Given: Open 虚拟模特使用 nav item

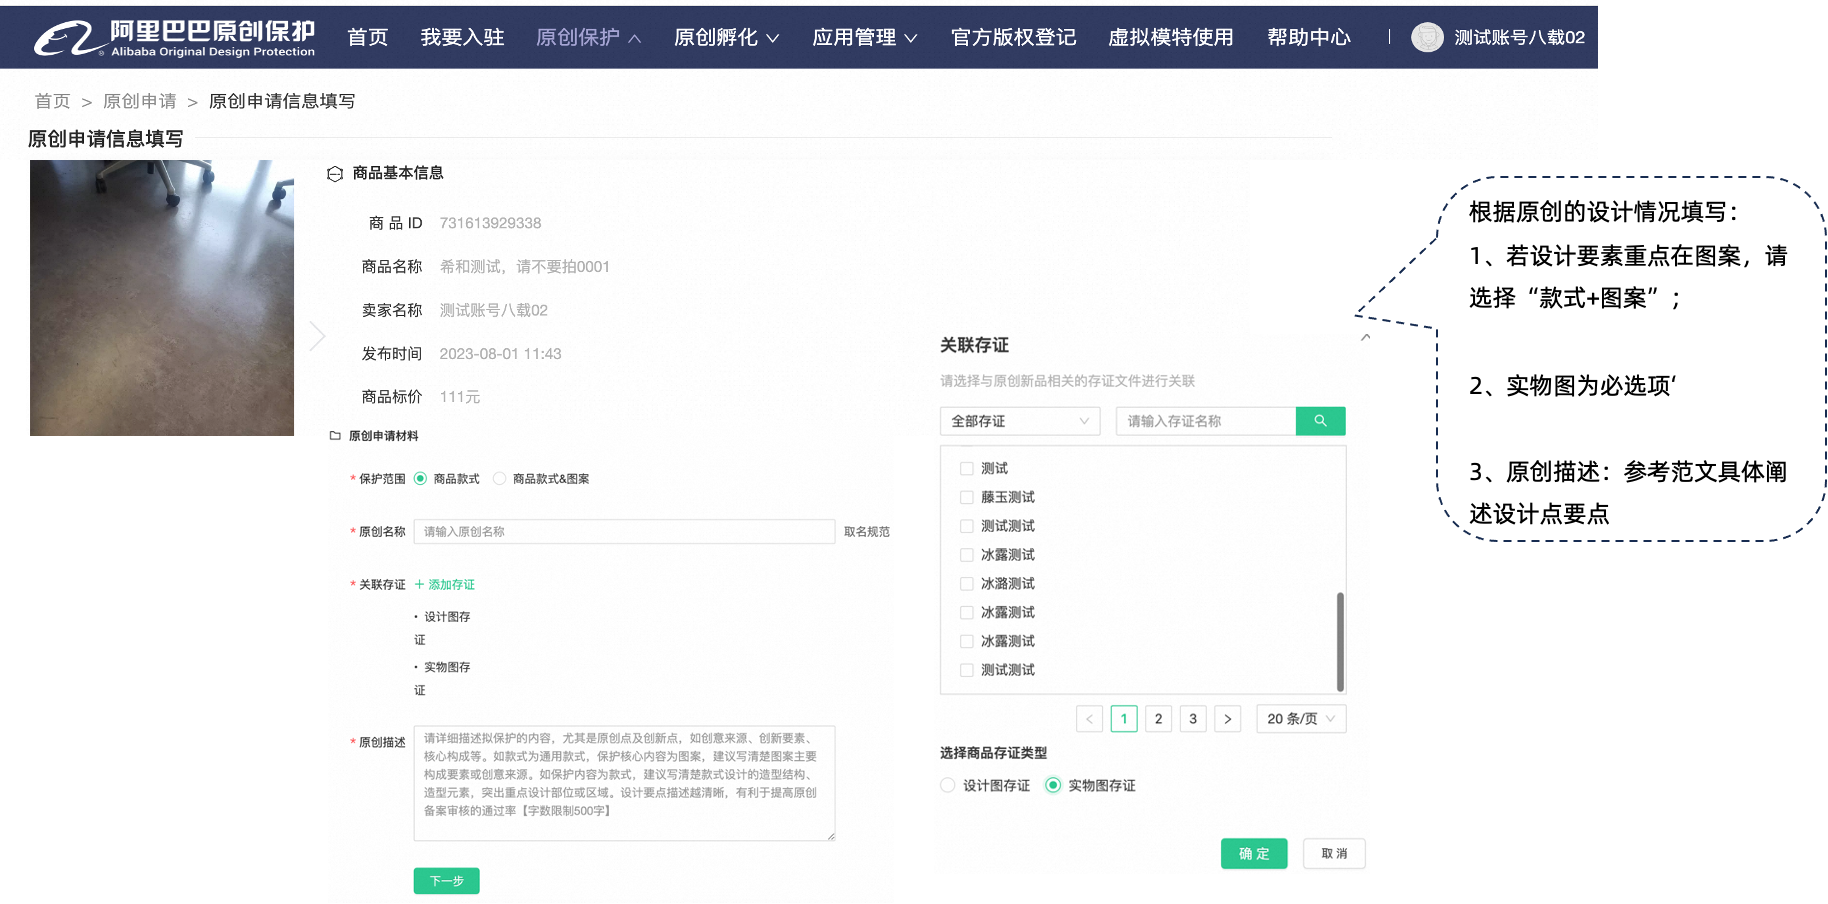Looking at the screenshot, I should [x=1170, y=38].
